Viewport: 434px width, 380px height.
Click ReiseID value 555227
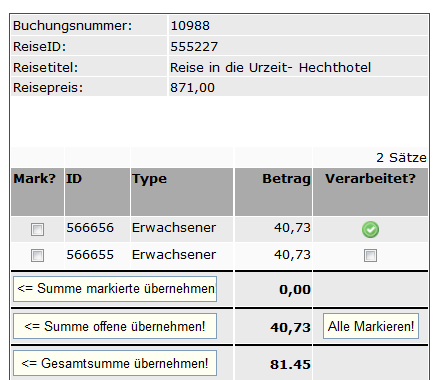[x=194, y=47]
